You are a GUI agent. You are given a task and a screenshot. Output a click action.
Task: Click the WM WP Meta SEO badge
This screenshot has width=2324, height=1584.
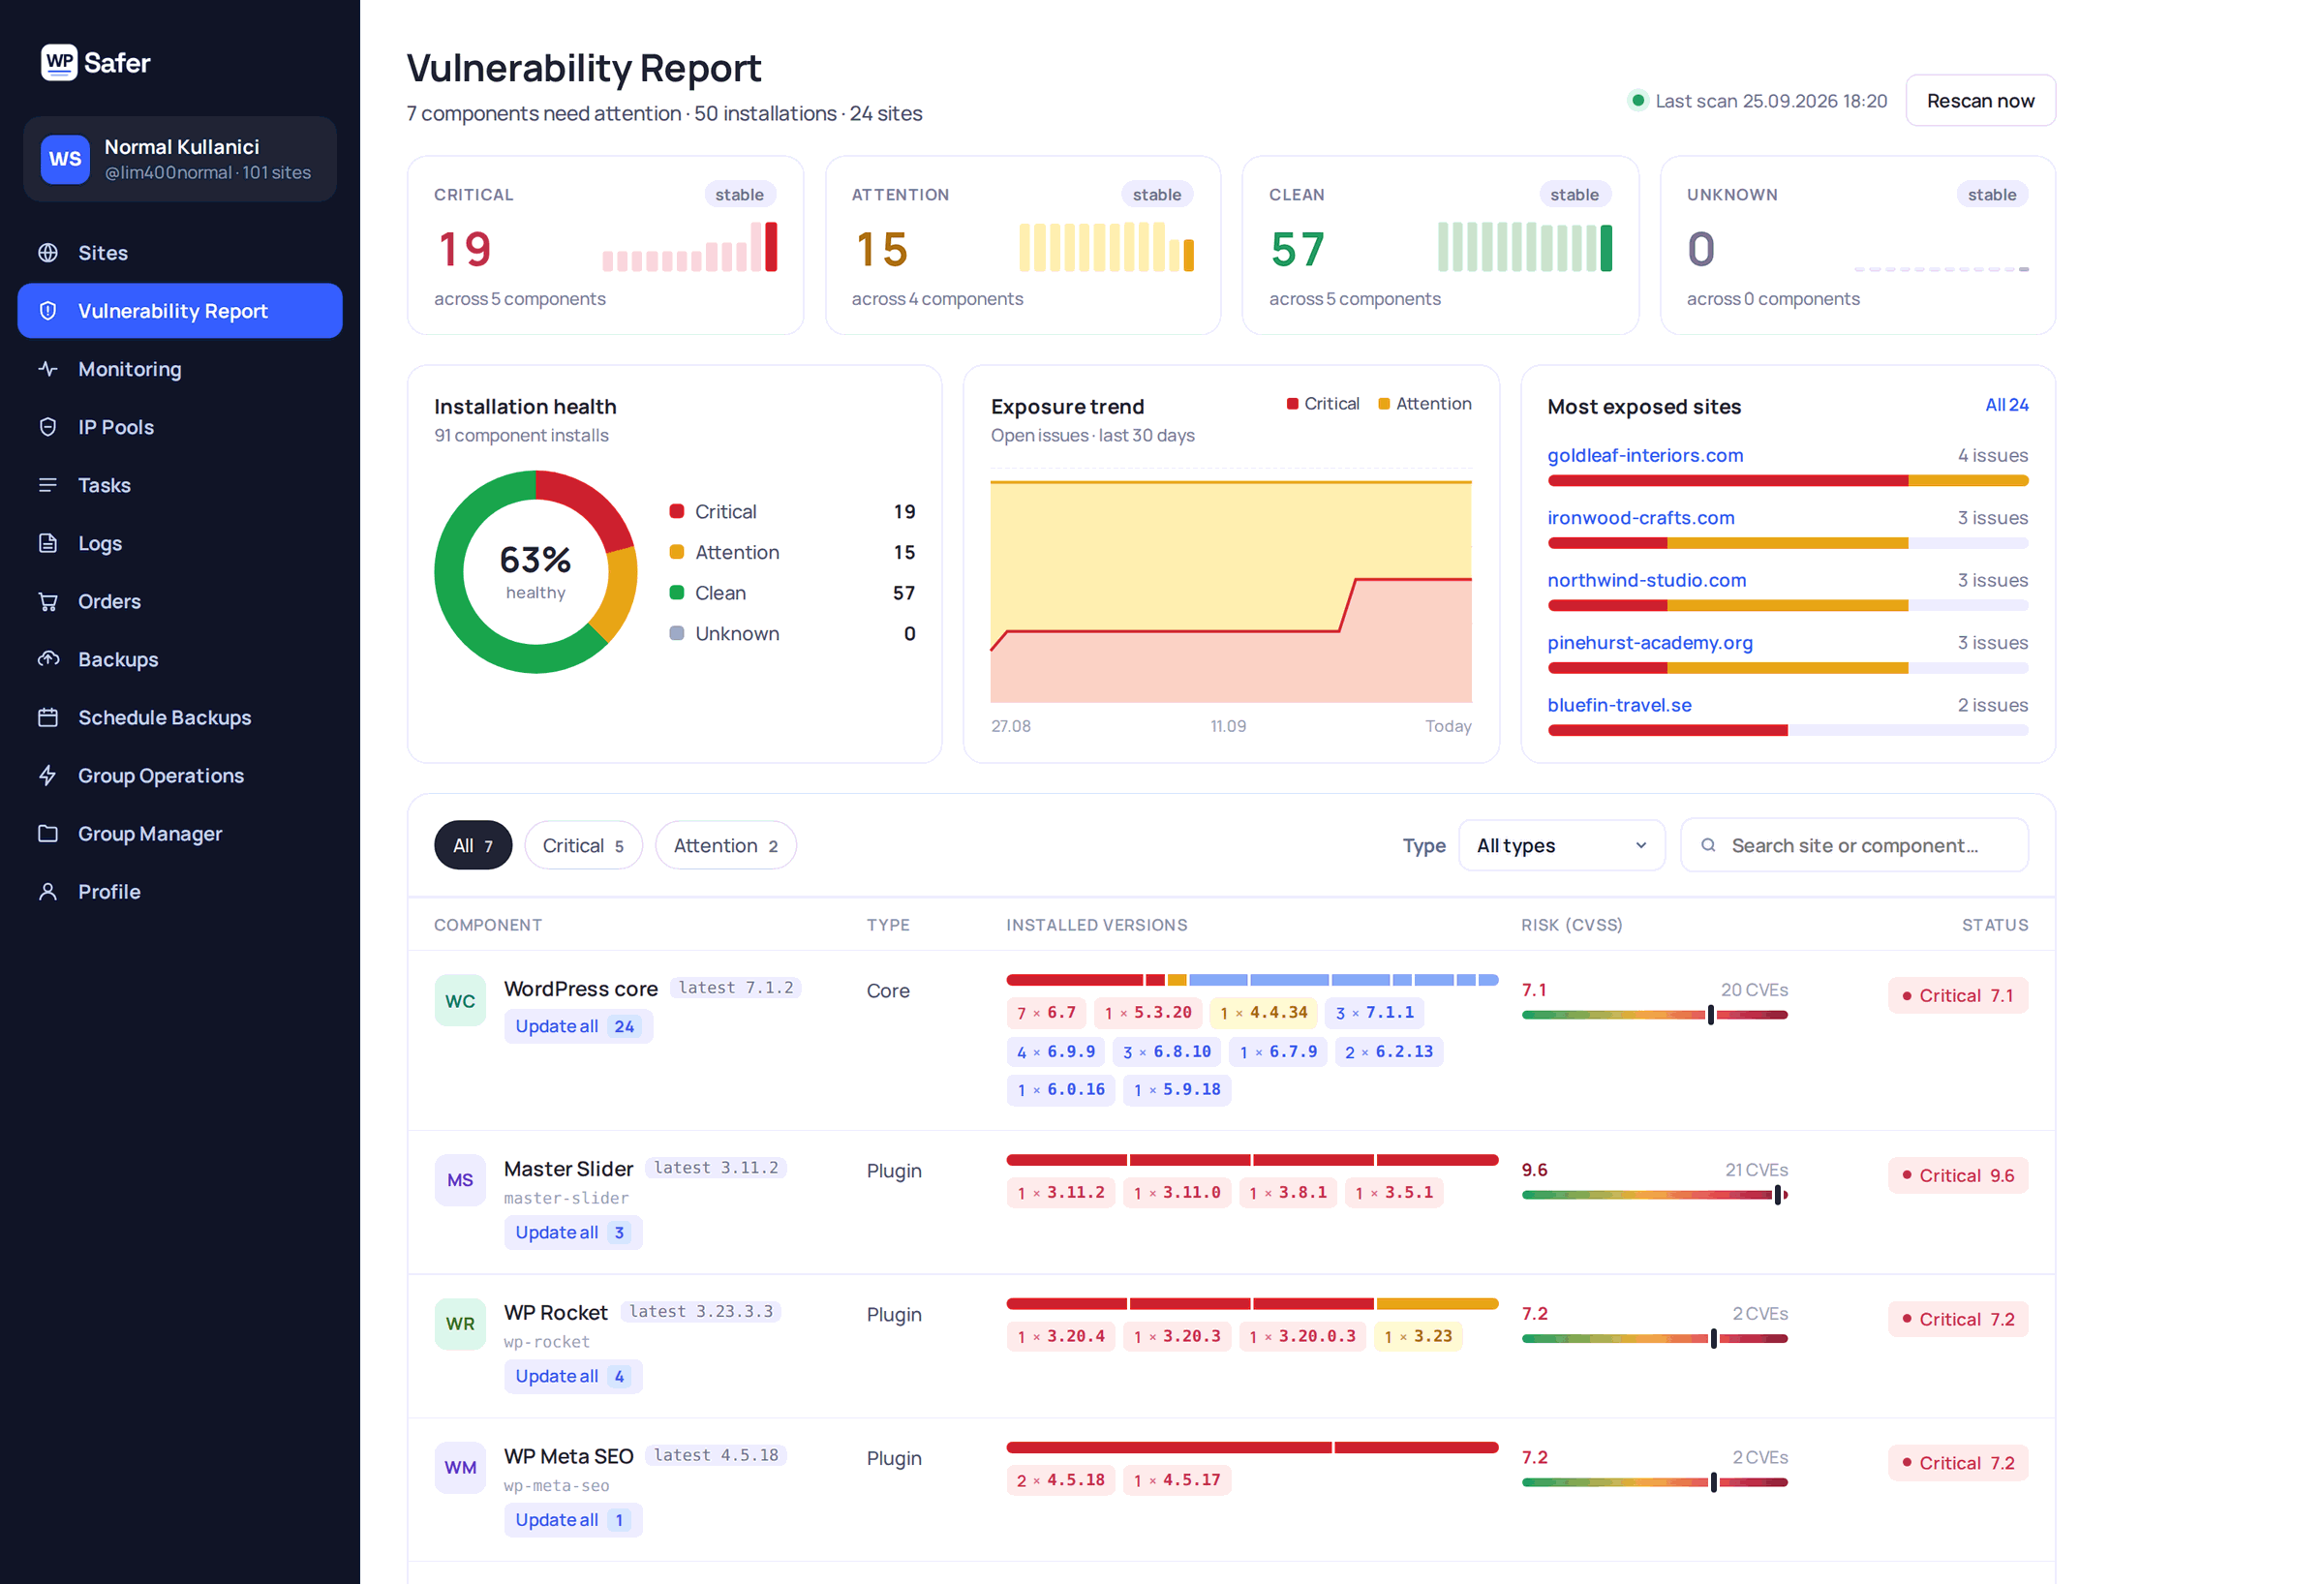point(460,1468)
